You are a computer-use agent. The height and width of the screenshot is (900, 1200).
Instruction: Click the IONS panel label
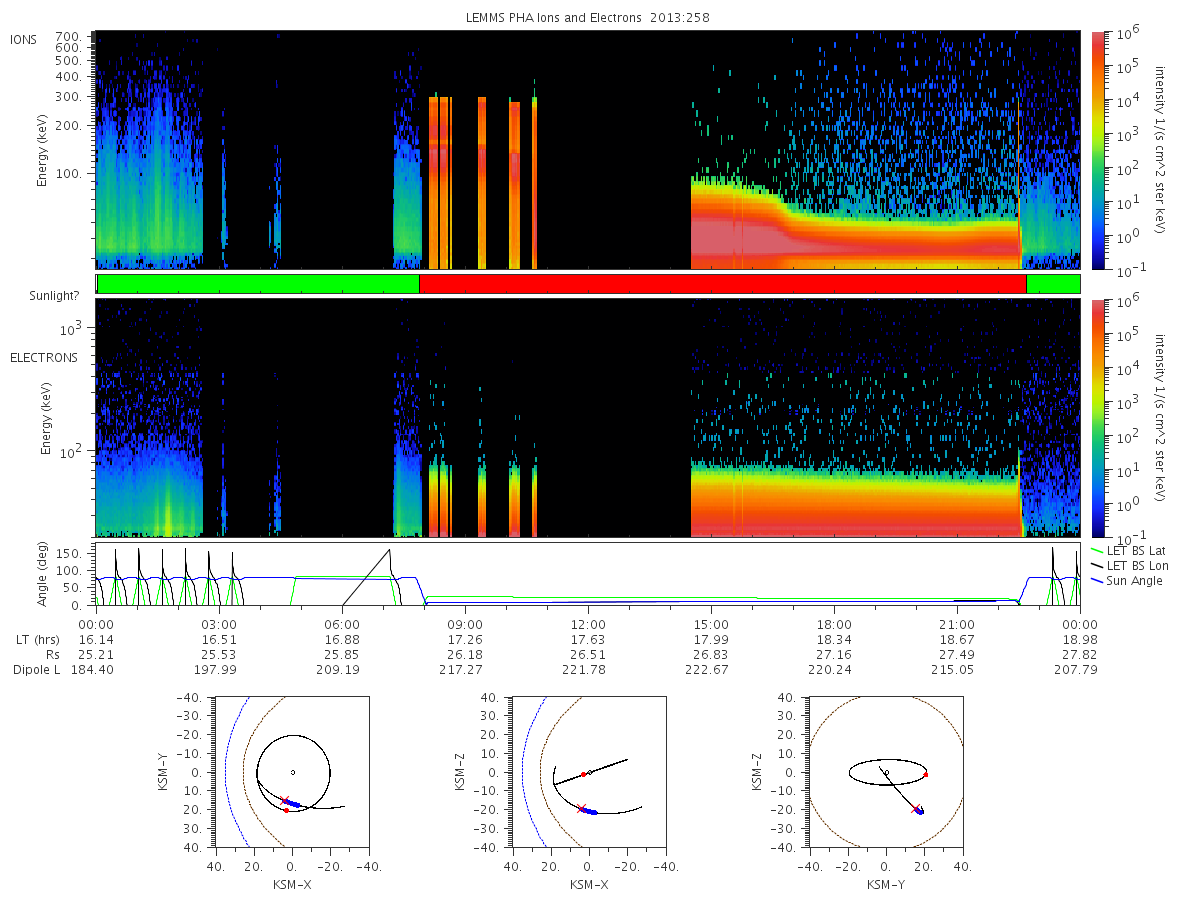25,39
